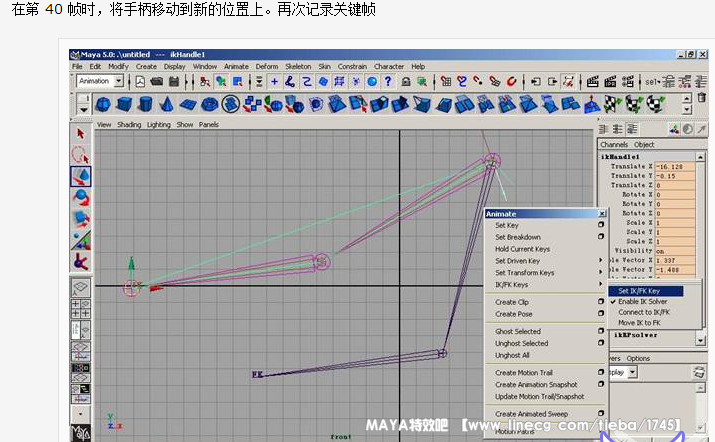This screenshot has width=715, height=442.
Task: Choose Move IK to FK
Action: click(639, 322)
